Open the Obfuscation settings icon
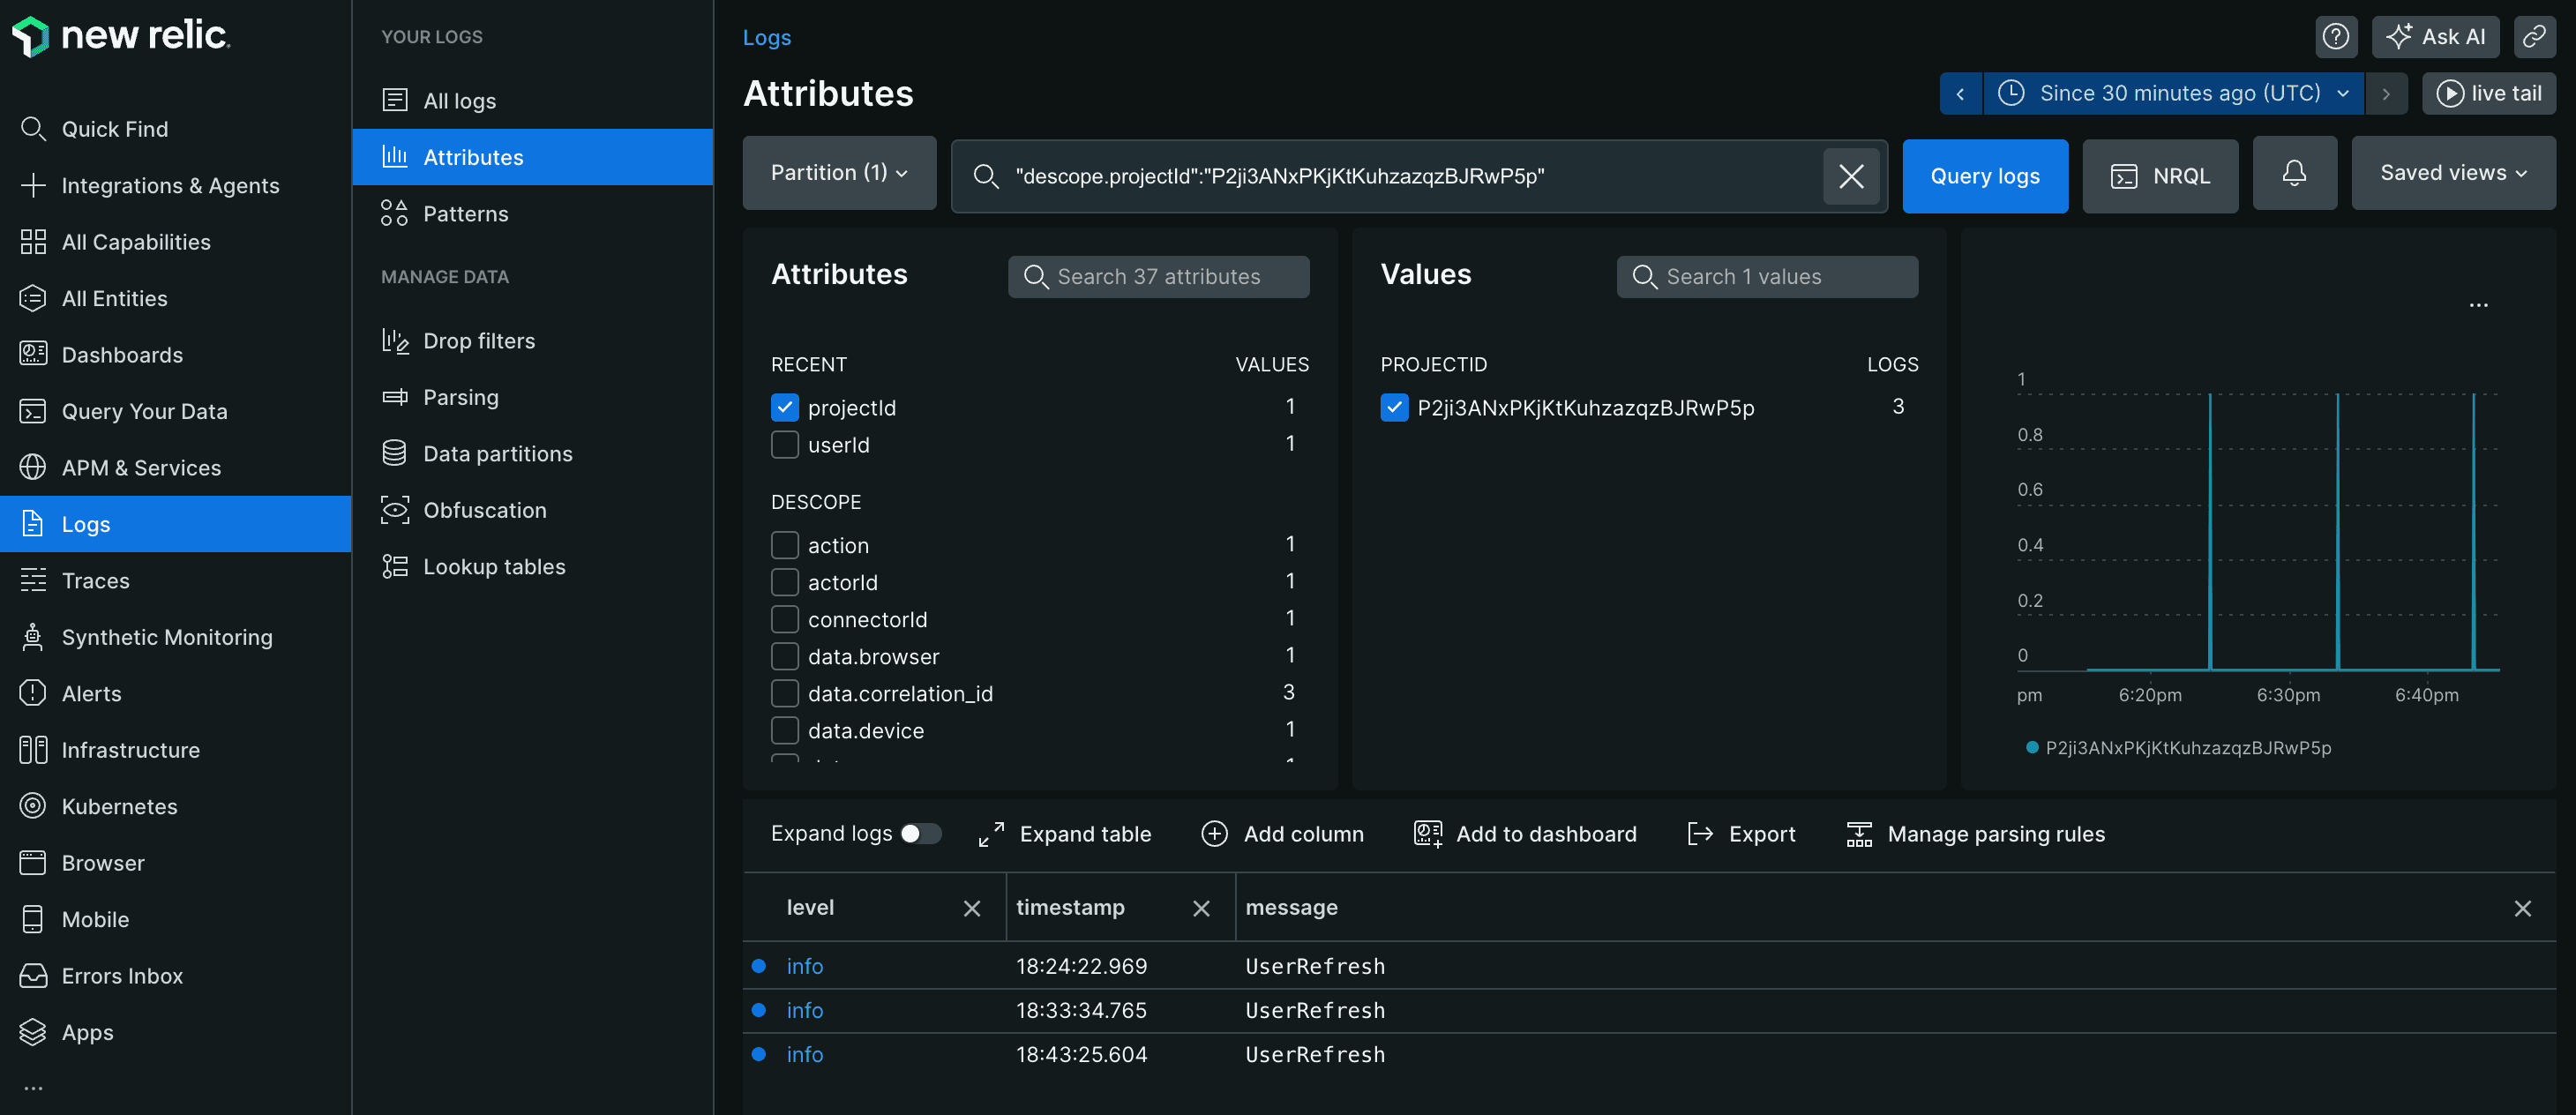This screenshot has height=1115, width=2576. point(394,510)
